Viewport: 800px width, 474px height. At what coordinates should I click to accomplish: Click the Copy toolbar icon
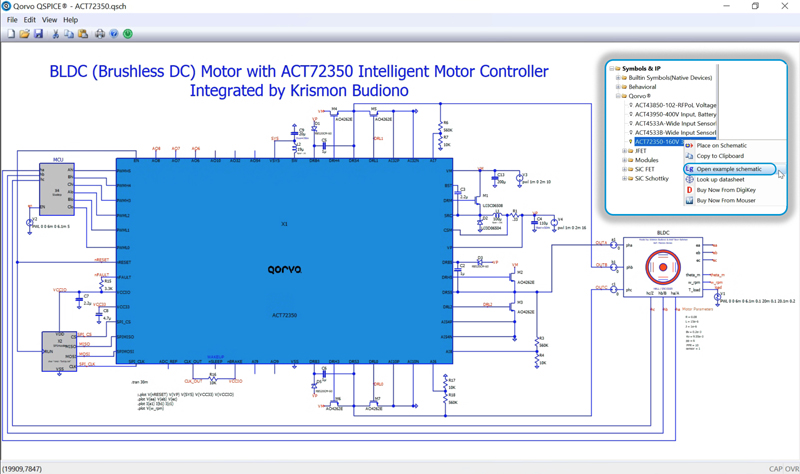click(x=69, y=34)
